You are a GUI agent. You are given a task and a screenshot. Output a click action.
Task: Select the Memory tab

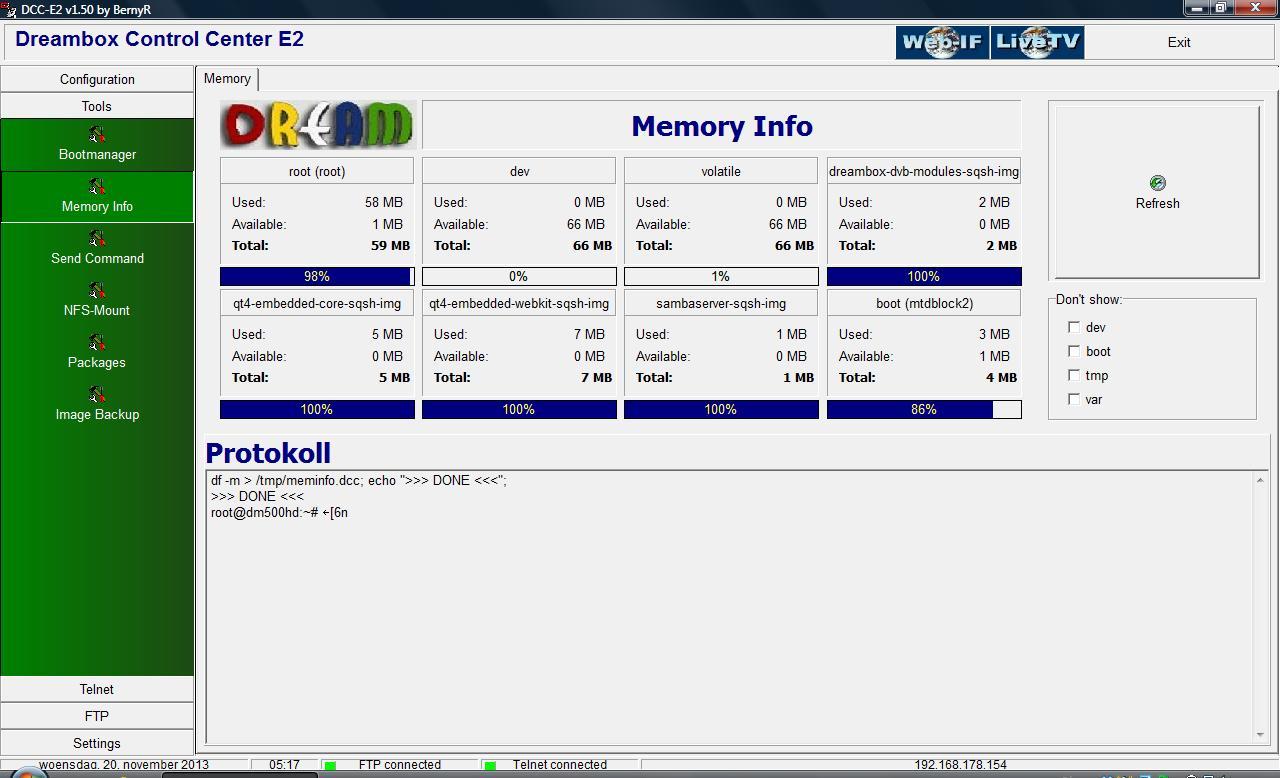pyautogui.click(x=228, y=79)
